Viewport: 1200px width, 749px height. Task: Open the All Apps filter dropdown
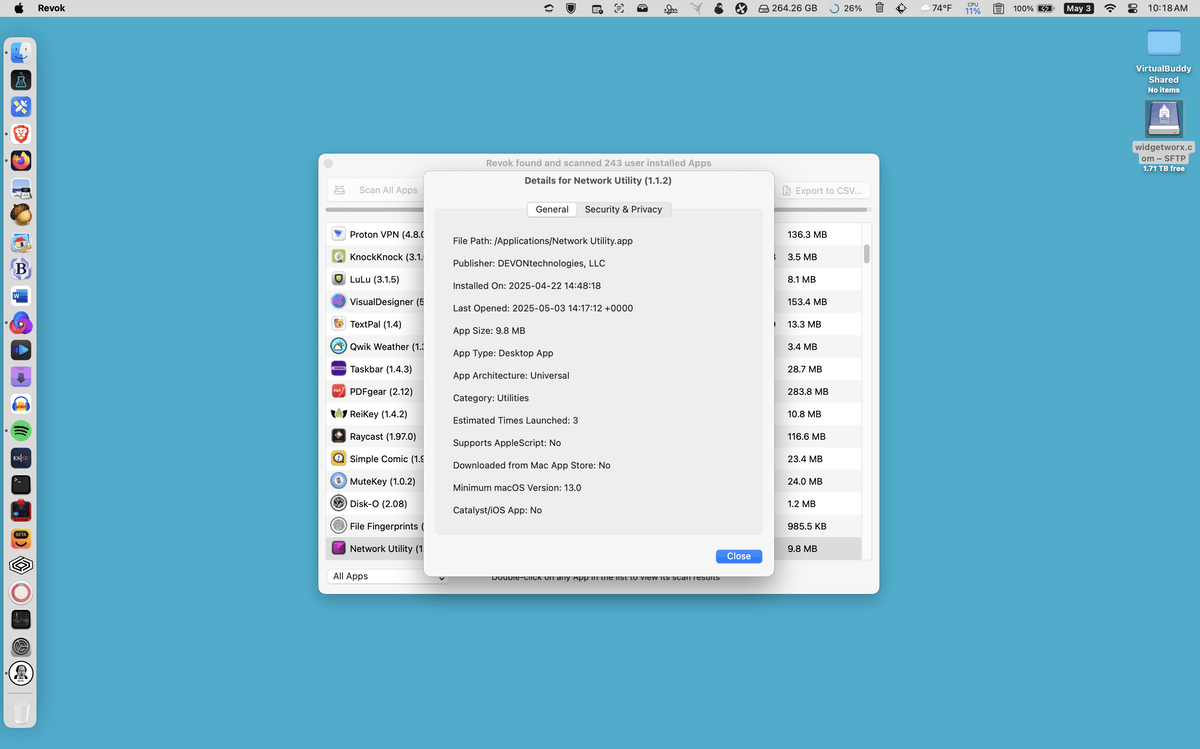pos(387,576)
